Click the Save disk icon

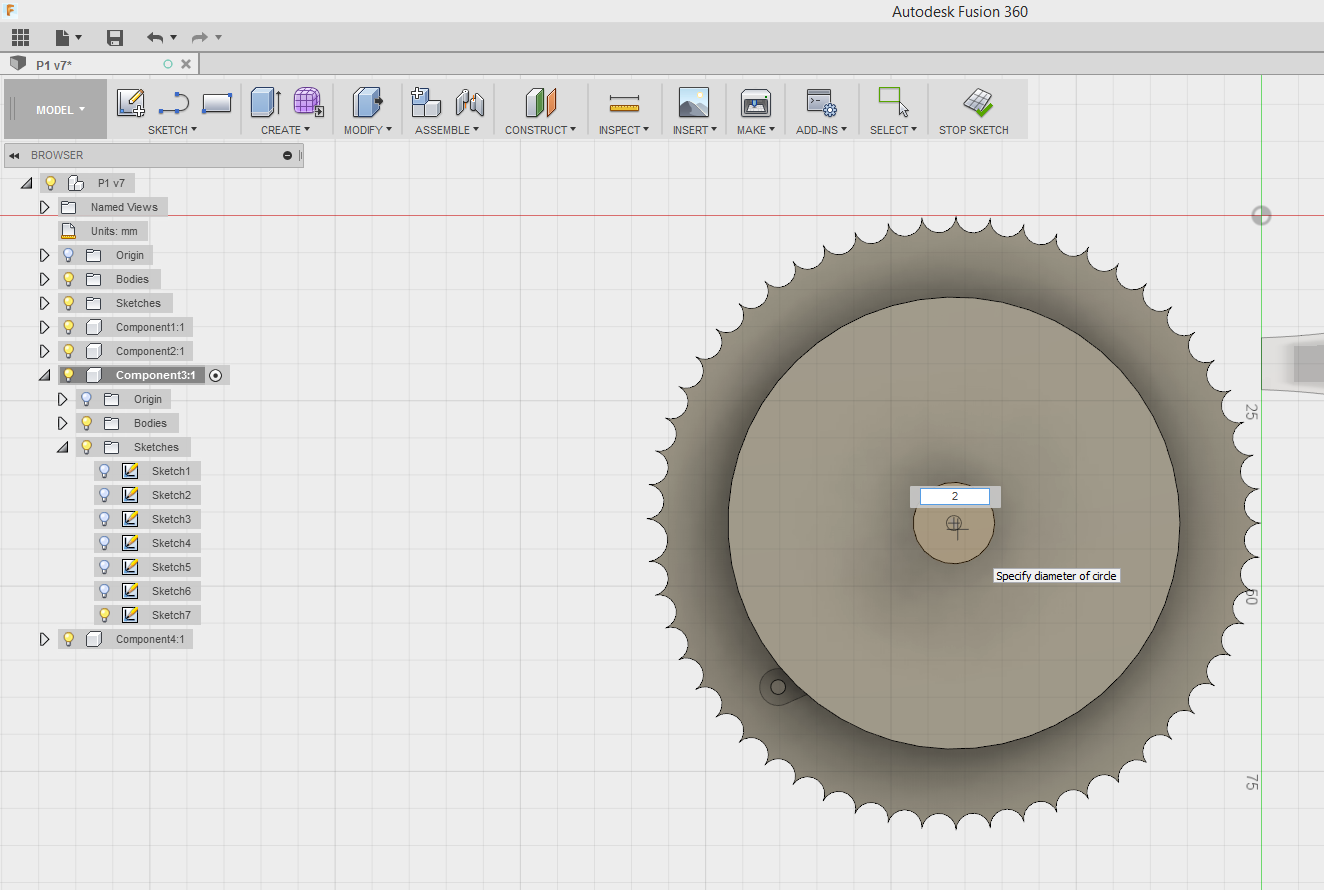(115, 38)
